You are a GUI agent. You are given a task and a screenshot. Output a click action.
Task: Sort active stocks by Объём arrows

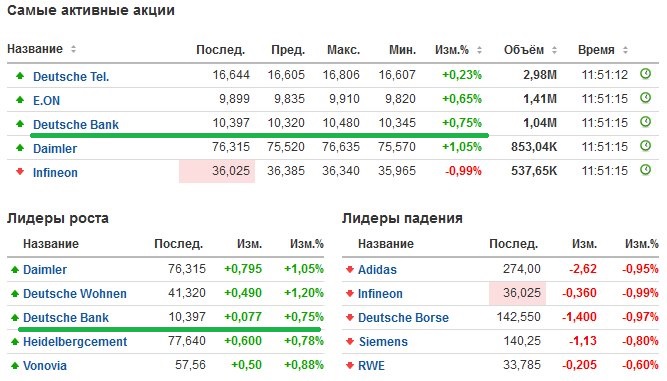coord(554,50)
